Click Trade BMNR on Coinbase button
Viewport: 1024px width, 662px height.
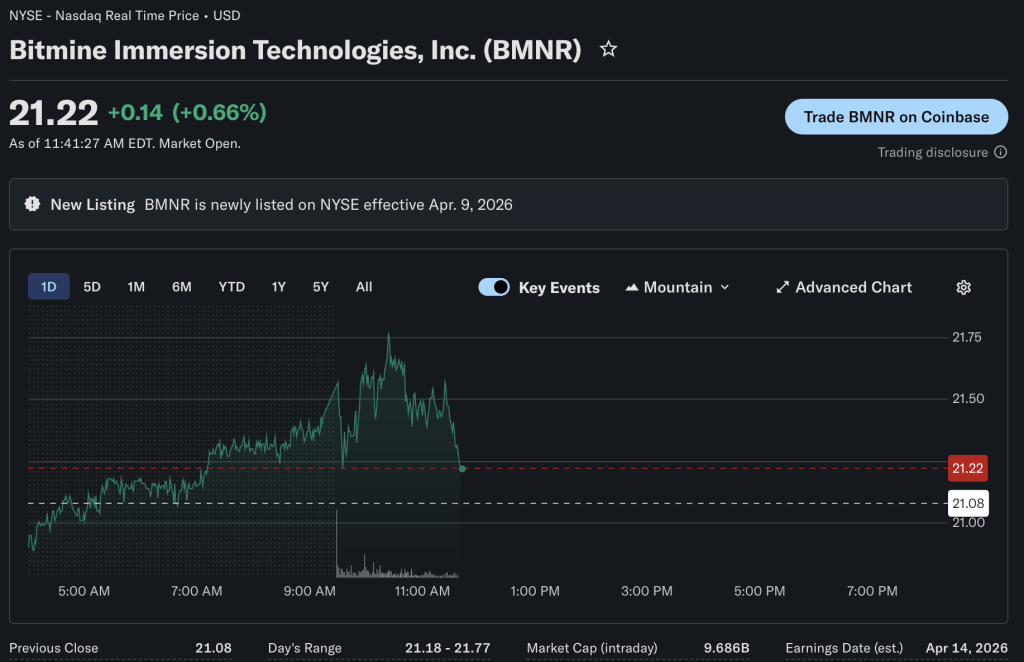click(x=896, y=117)
